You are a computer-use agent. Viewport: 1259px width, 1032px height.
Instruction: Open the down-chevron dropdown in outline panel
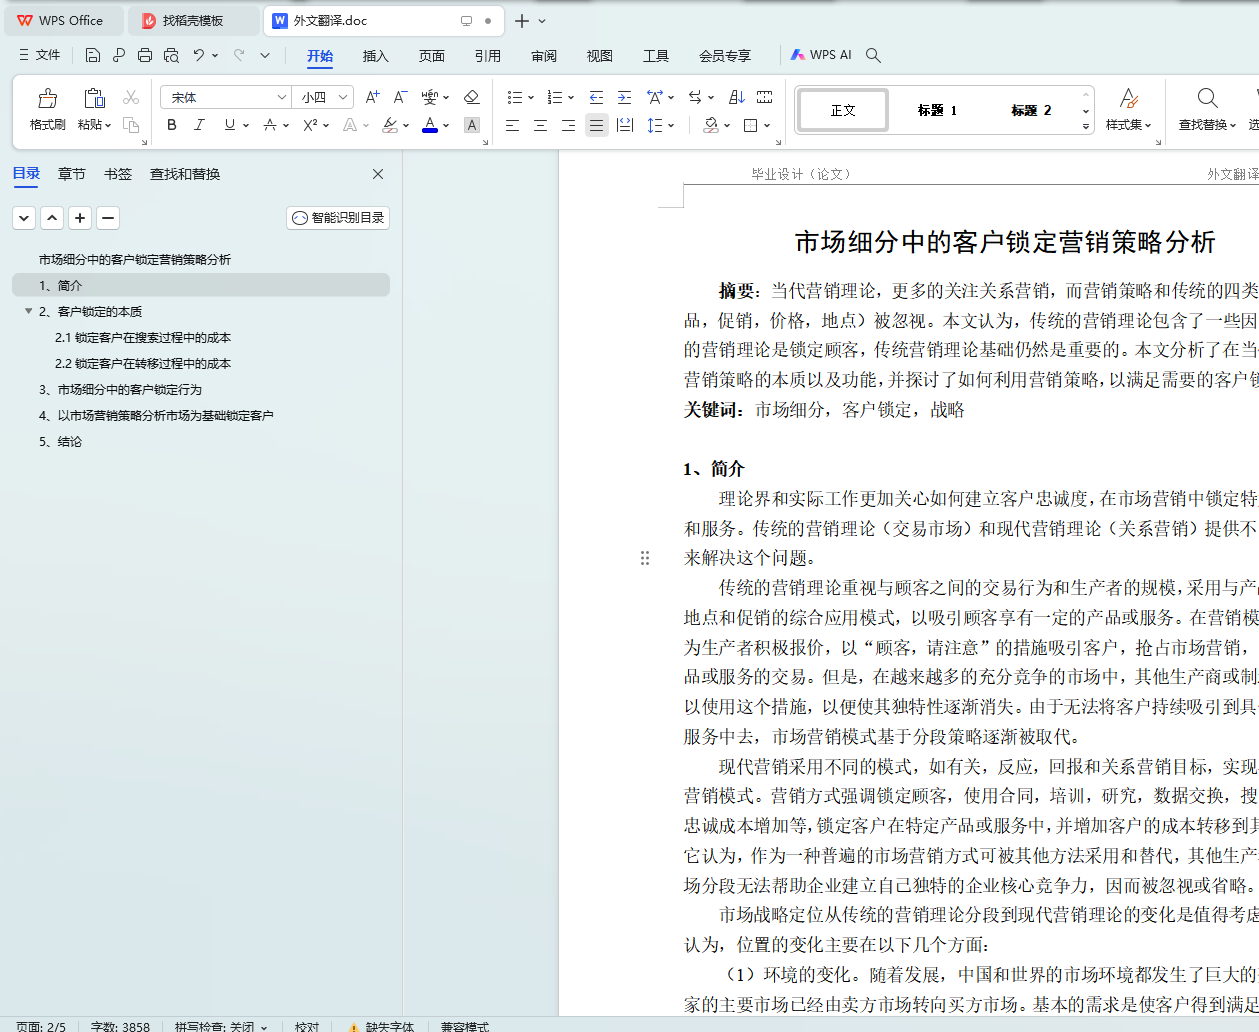(x=24, y=218)
